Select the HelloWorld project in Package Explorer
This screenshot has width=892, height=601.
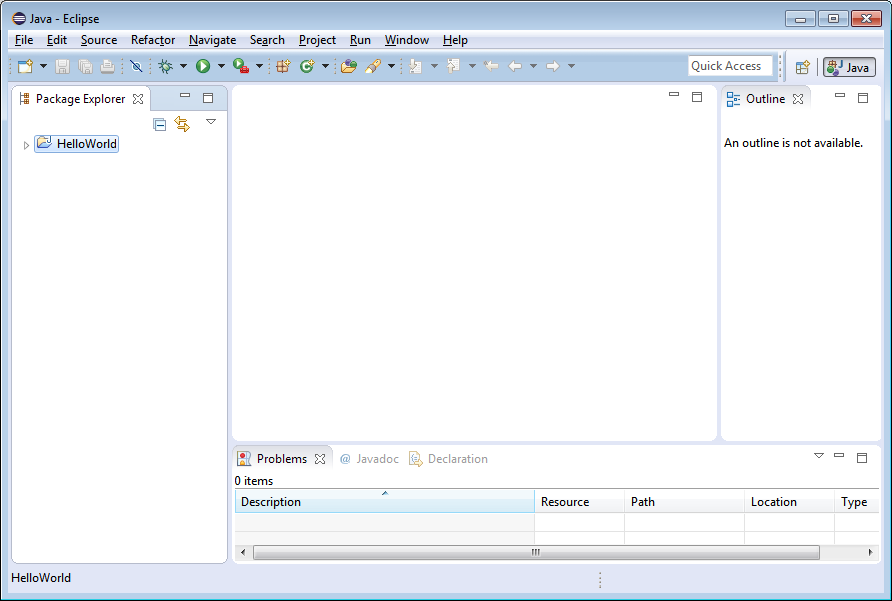click(x=77, y=144)
